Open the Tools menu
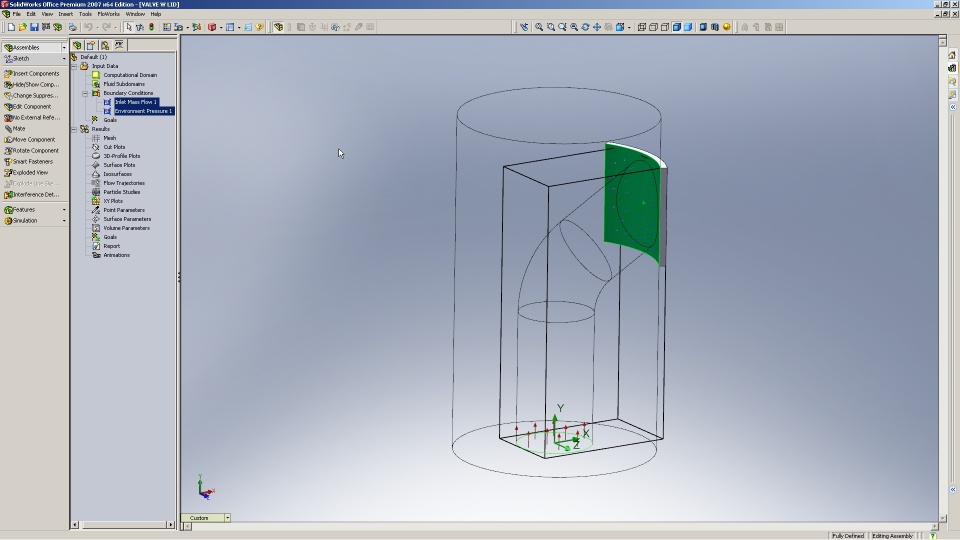 [85, 13]
